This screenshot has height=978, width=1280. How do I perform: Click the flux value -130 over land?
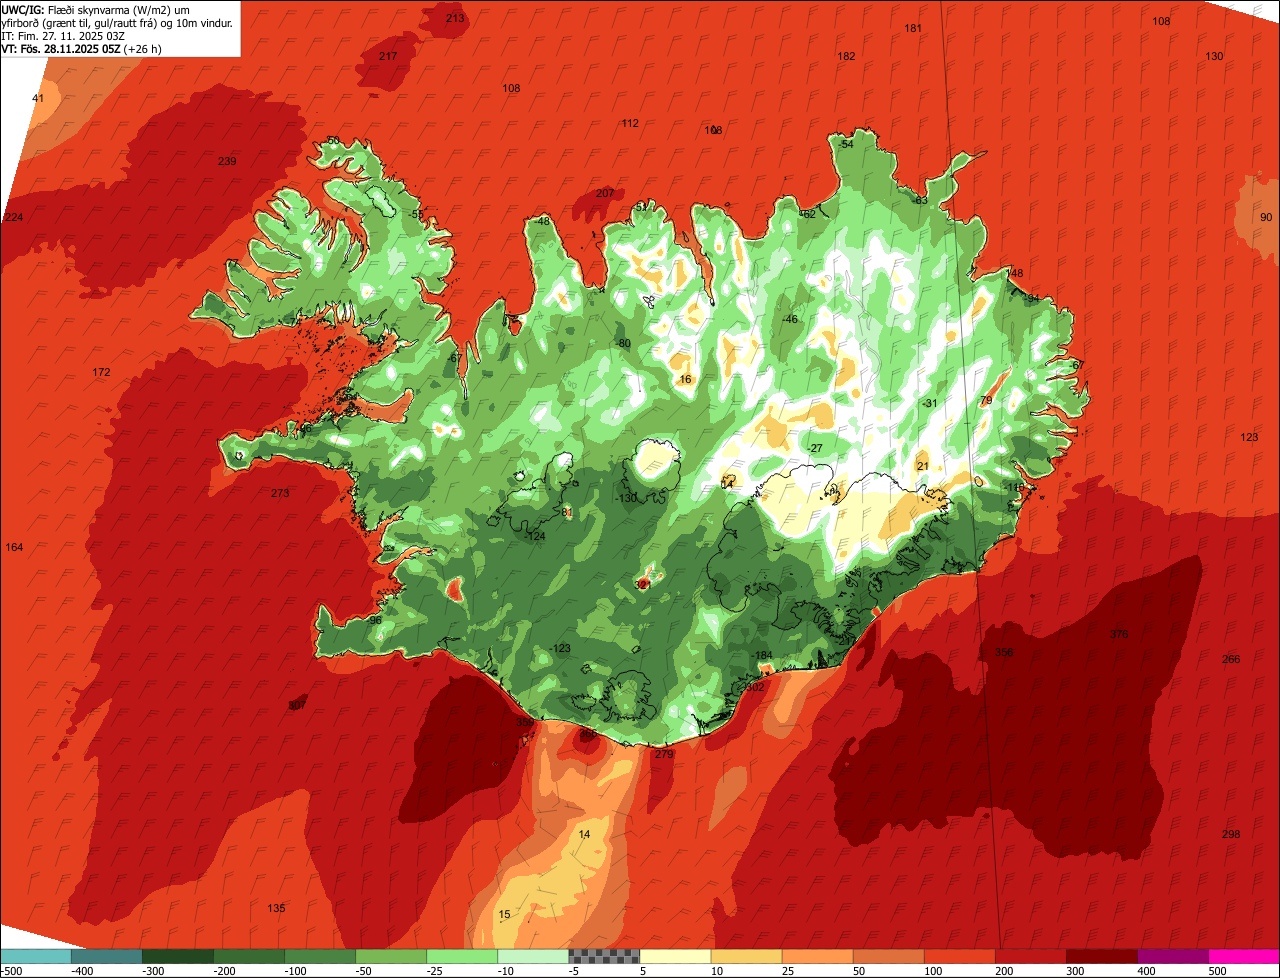626,499
